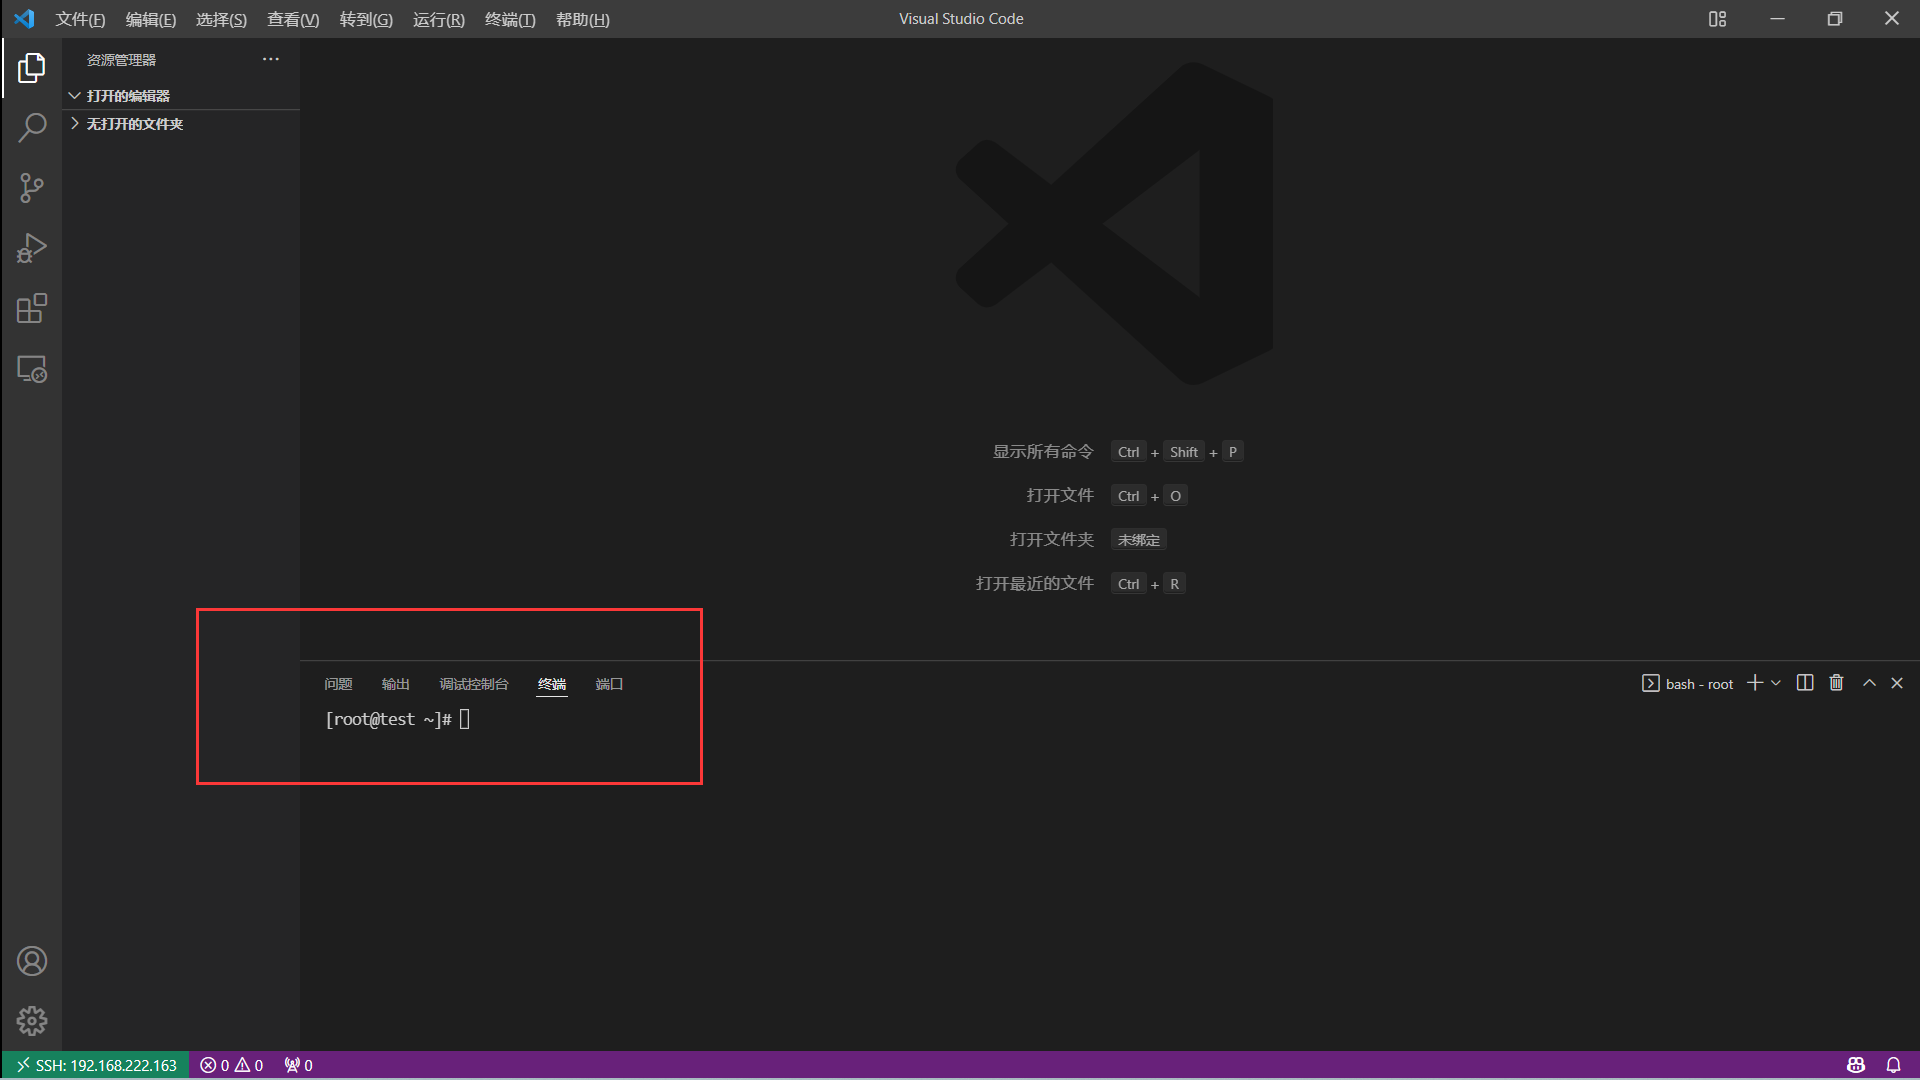Open the 文件(F) menu

coord(80,19)
